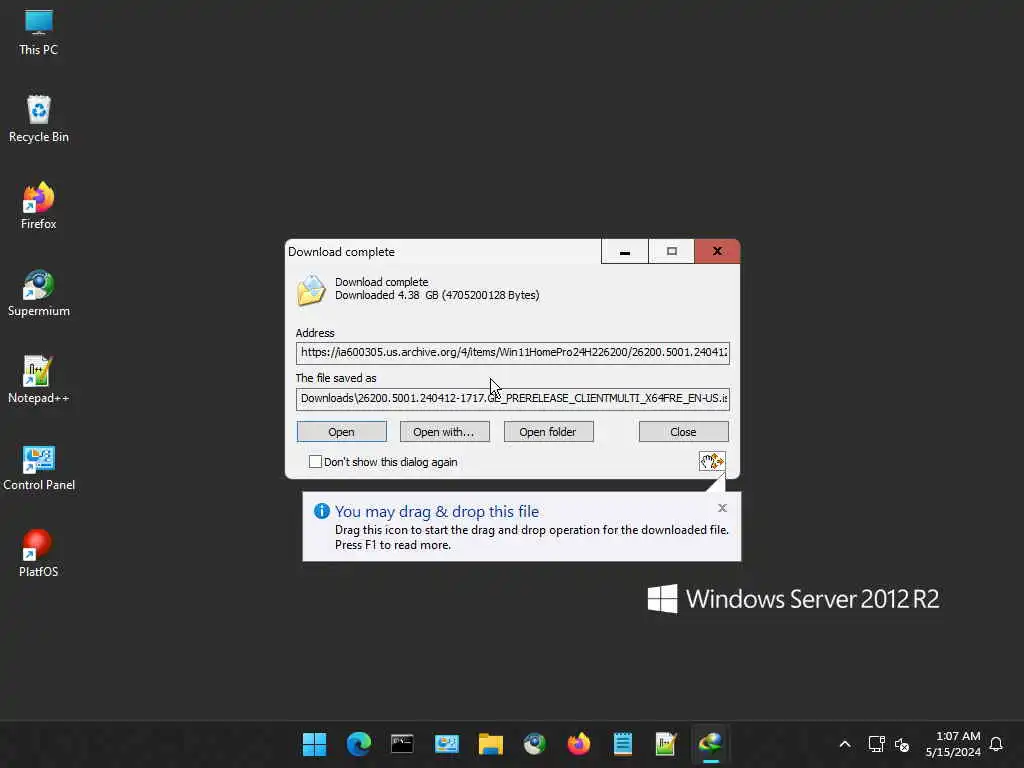Select the Control Panel desktop shortcut

pos(39,468)
